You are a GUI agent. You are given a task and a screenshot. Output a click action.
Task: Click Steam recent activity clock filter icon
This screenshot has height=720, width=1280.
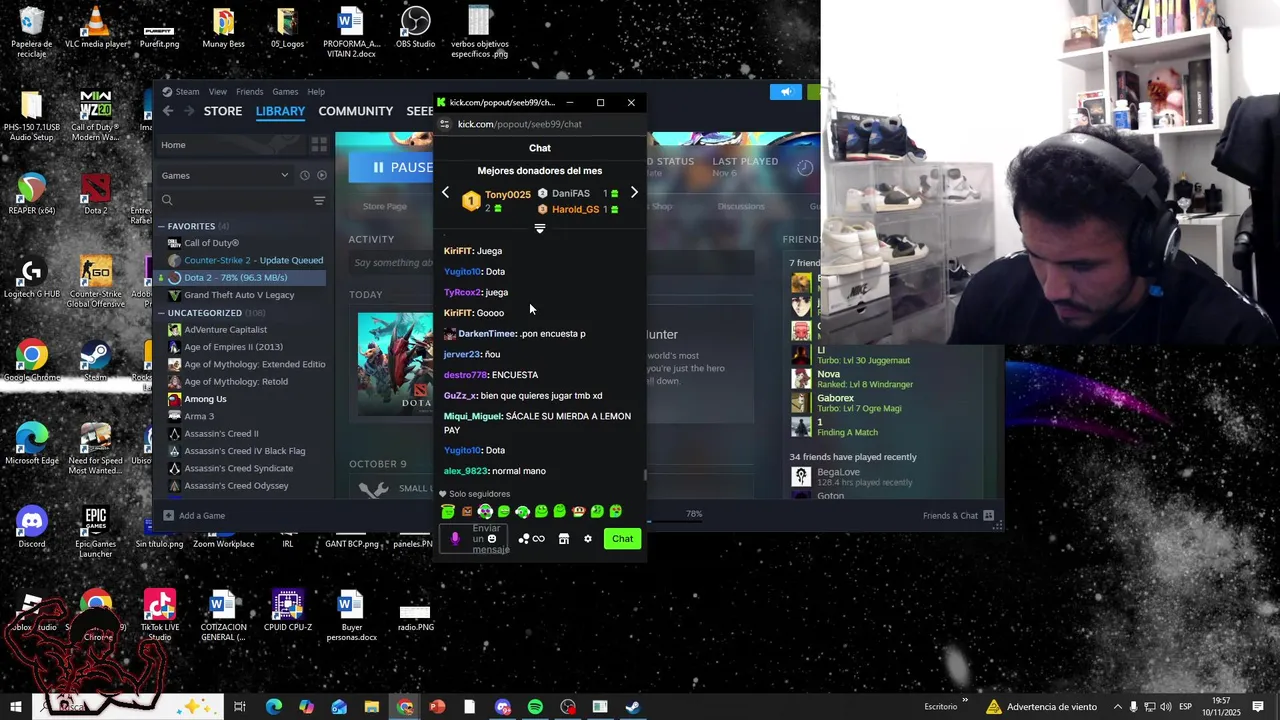click(305, 175)
